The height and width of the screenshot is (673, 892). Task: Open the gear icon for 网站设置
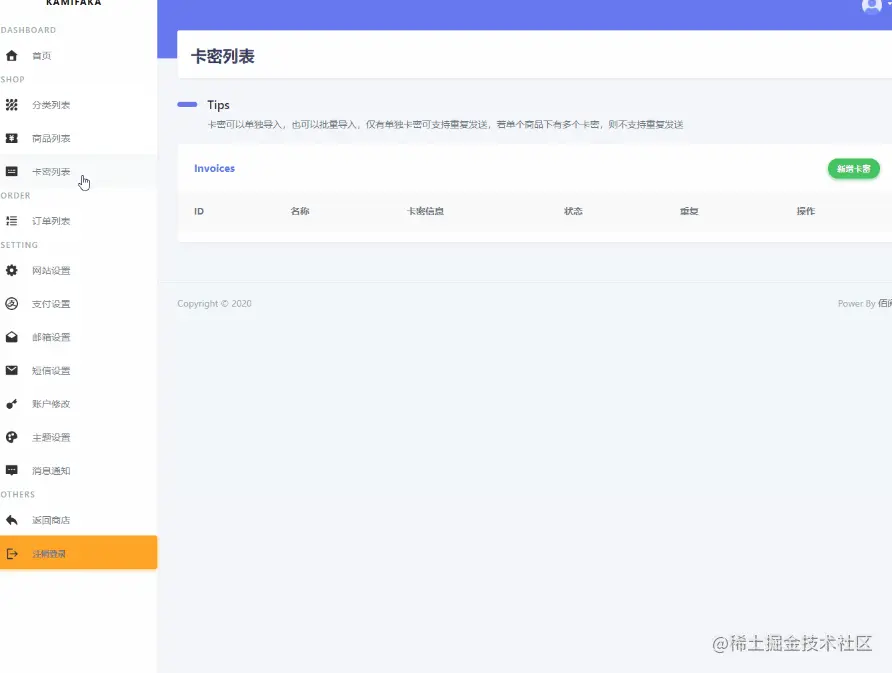pos(11,270)
